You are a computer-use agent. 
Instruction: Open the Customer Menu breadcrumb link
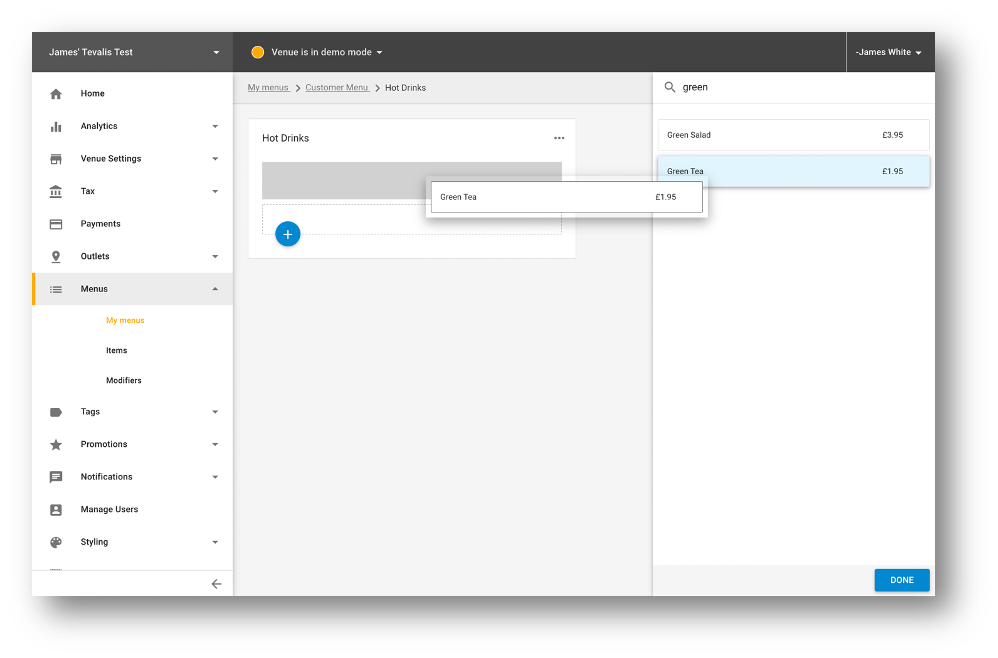tap(336, 87)
